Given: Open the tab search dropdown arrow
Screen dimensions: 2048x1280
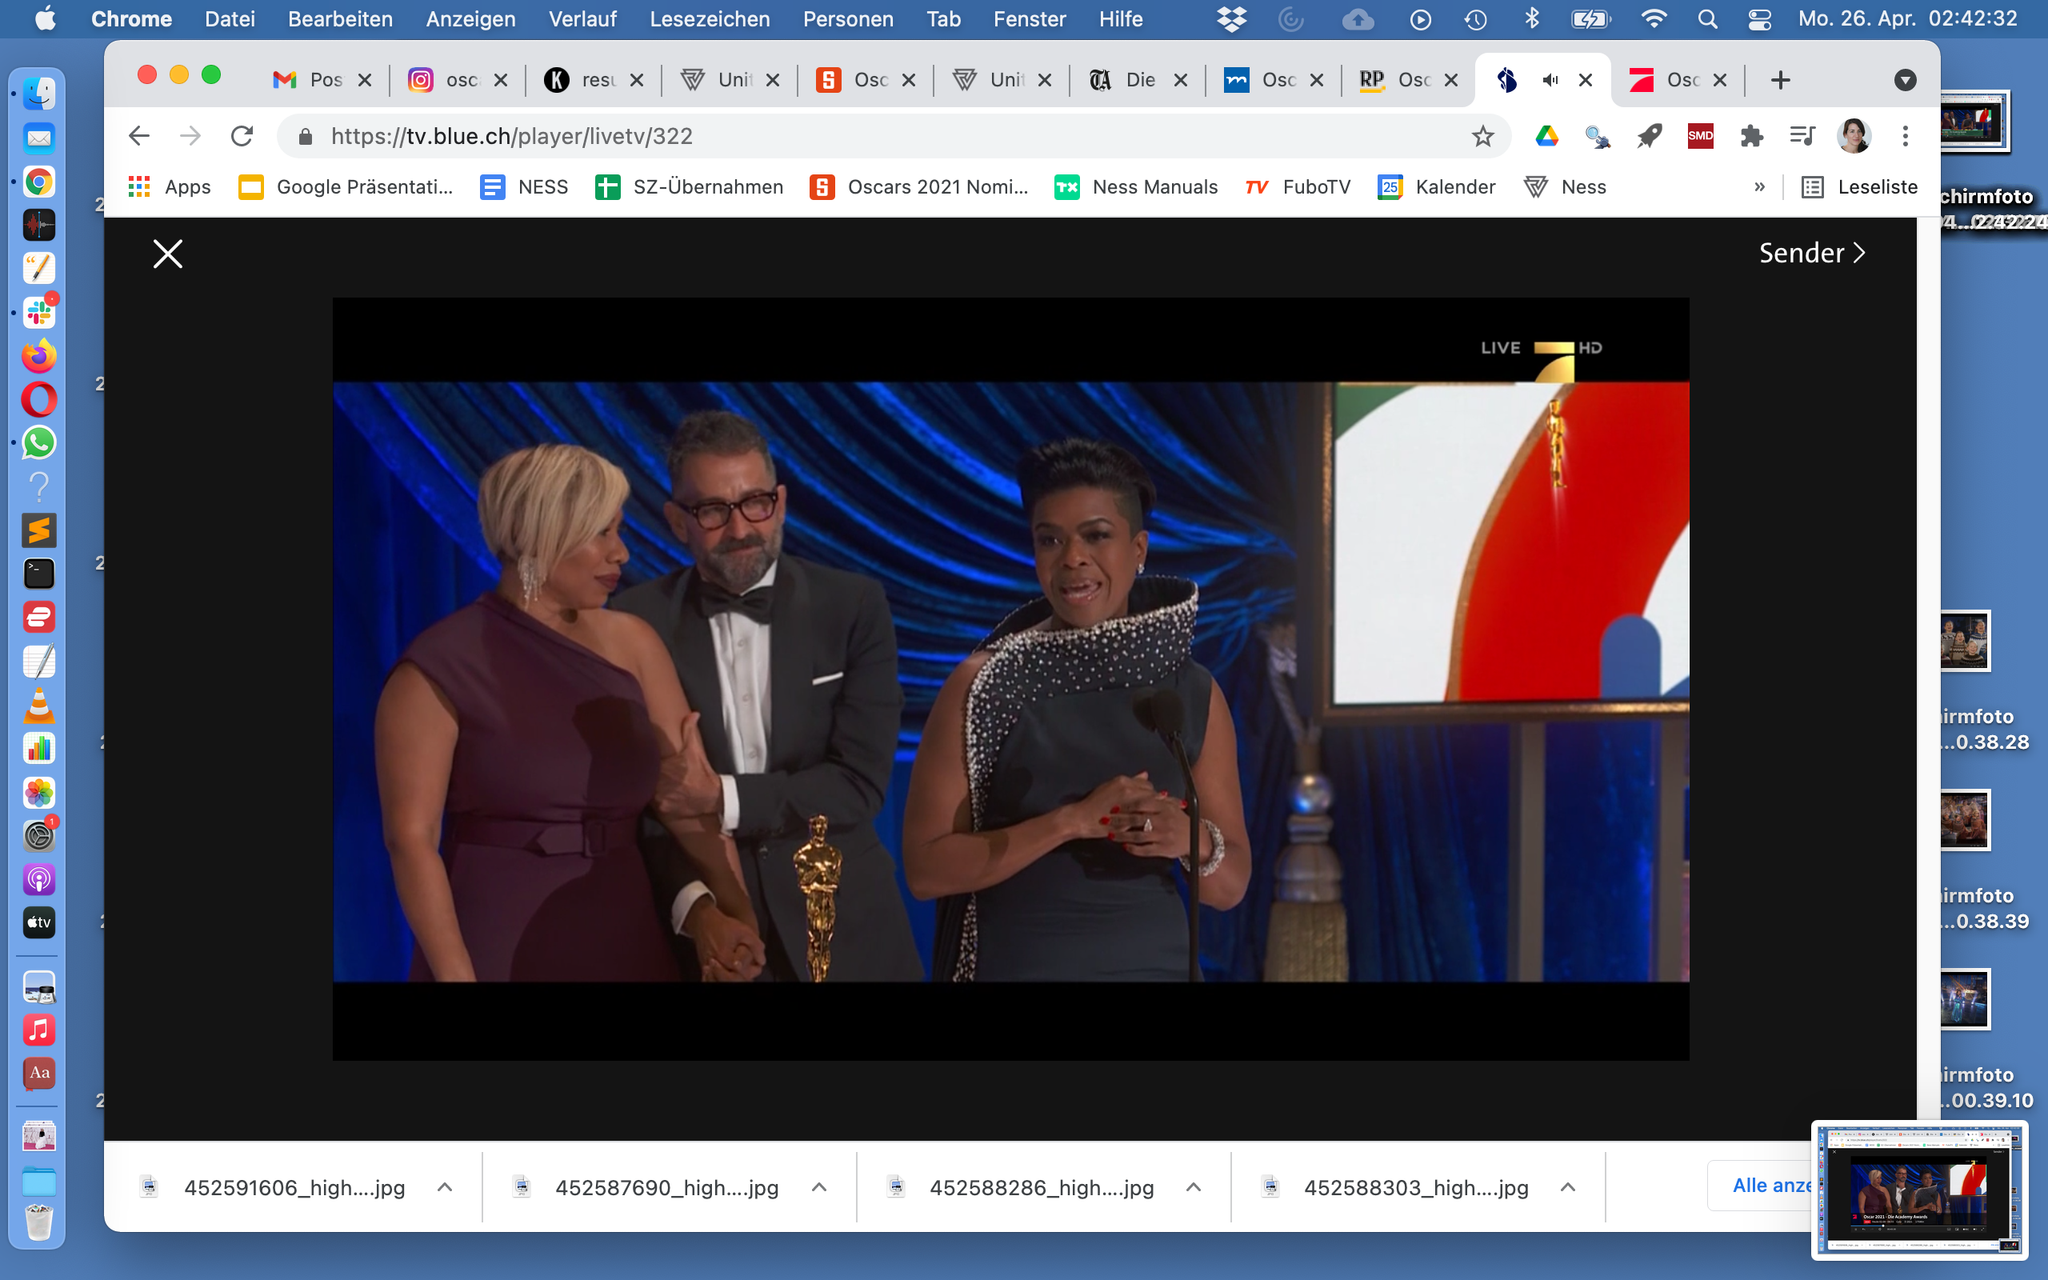Looking at the screenshot, I should [x=1904, y=80].
